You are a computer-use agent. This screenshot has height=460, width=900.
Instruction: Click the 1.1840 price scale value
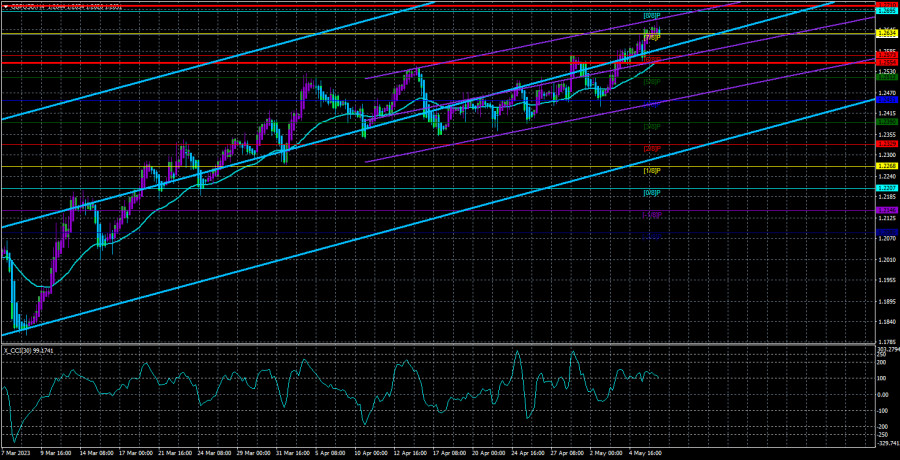[887, 323]
